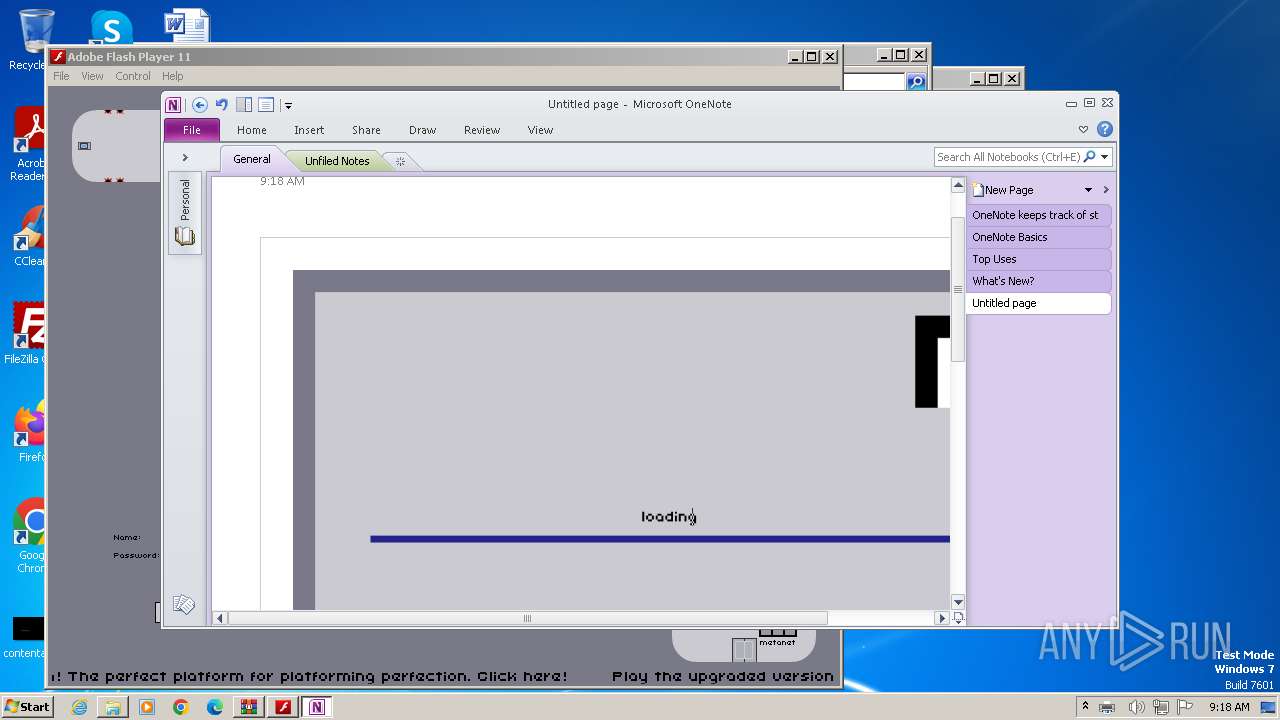Click the WinRAR taskbar button
The width and height of the screenshot is (1280, 720).
249,707
